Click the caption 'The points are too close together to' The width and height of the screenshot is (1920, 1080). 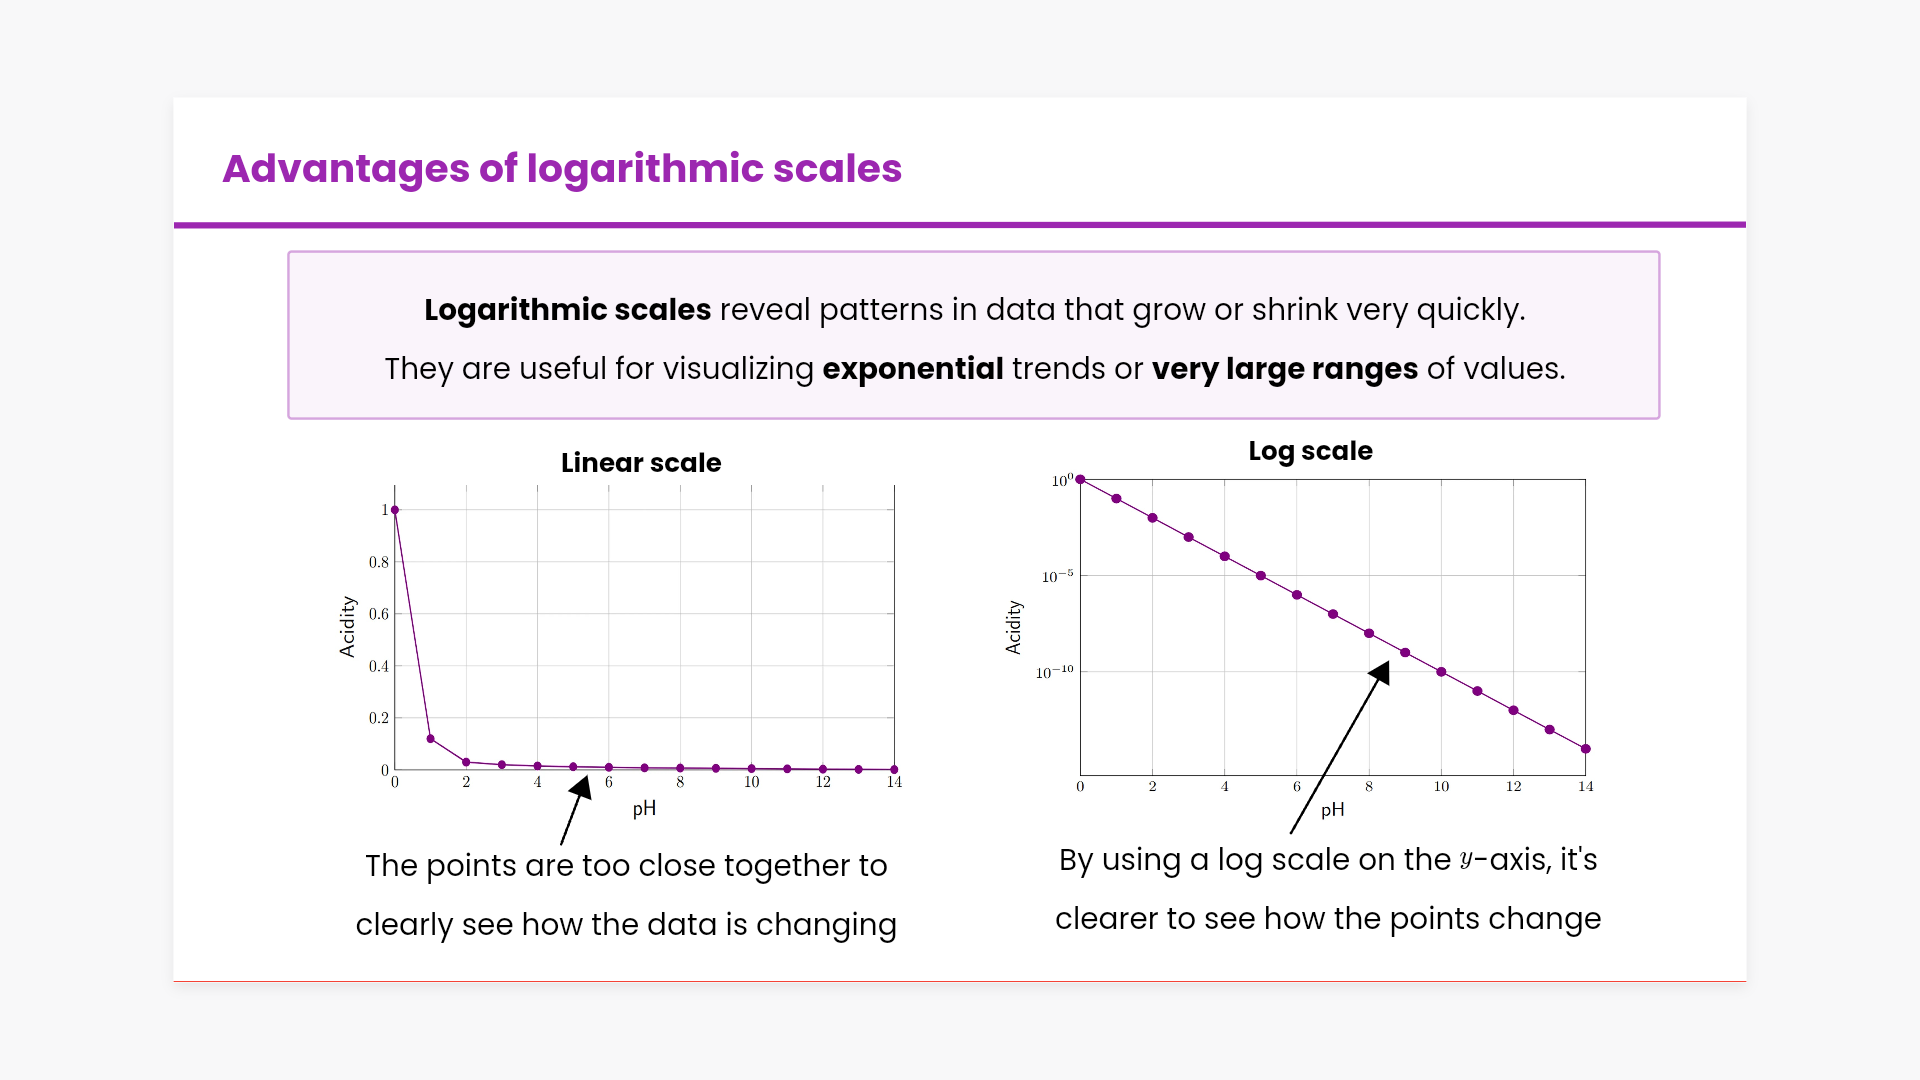(x=626, y=866)
